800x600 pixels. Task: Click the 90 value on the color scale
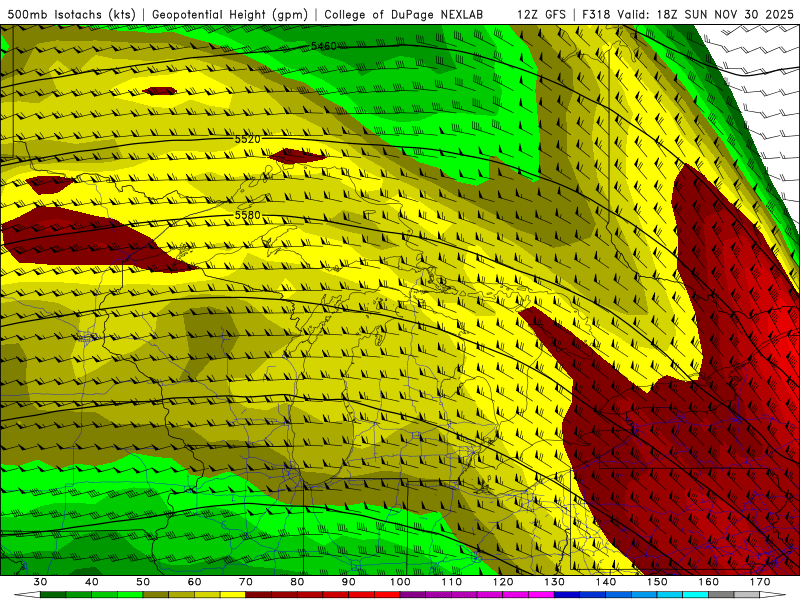(349, 582)
